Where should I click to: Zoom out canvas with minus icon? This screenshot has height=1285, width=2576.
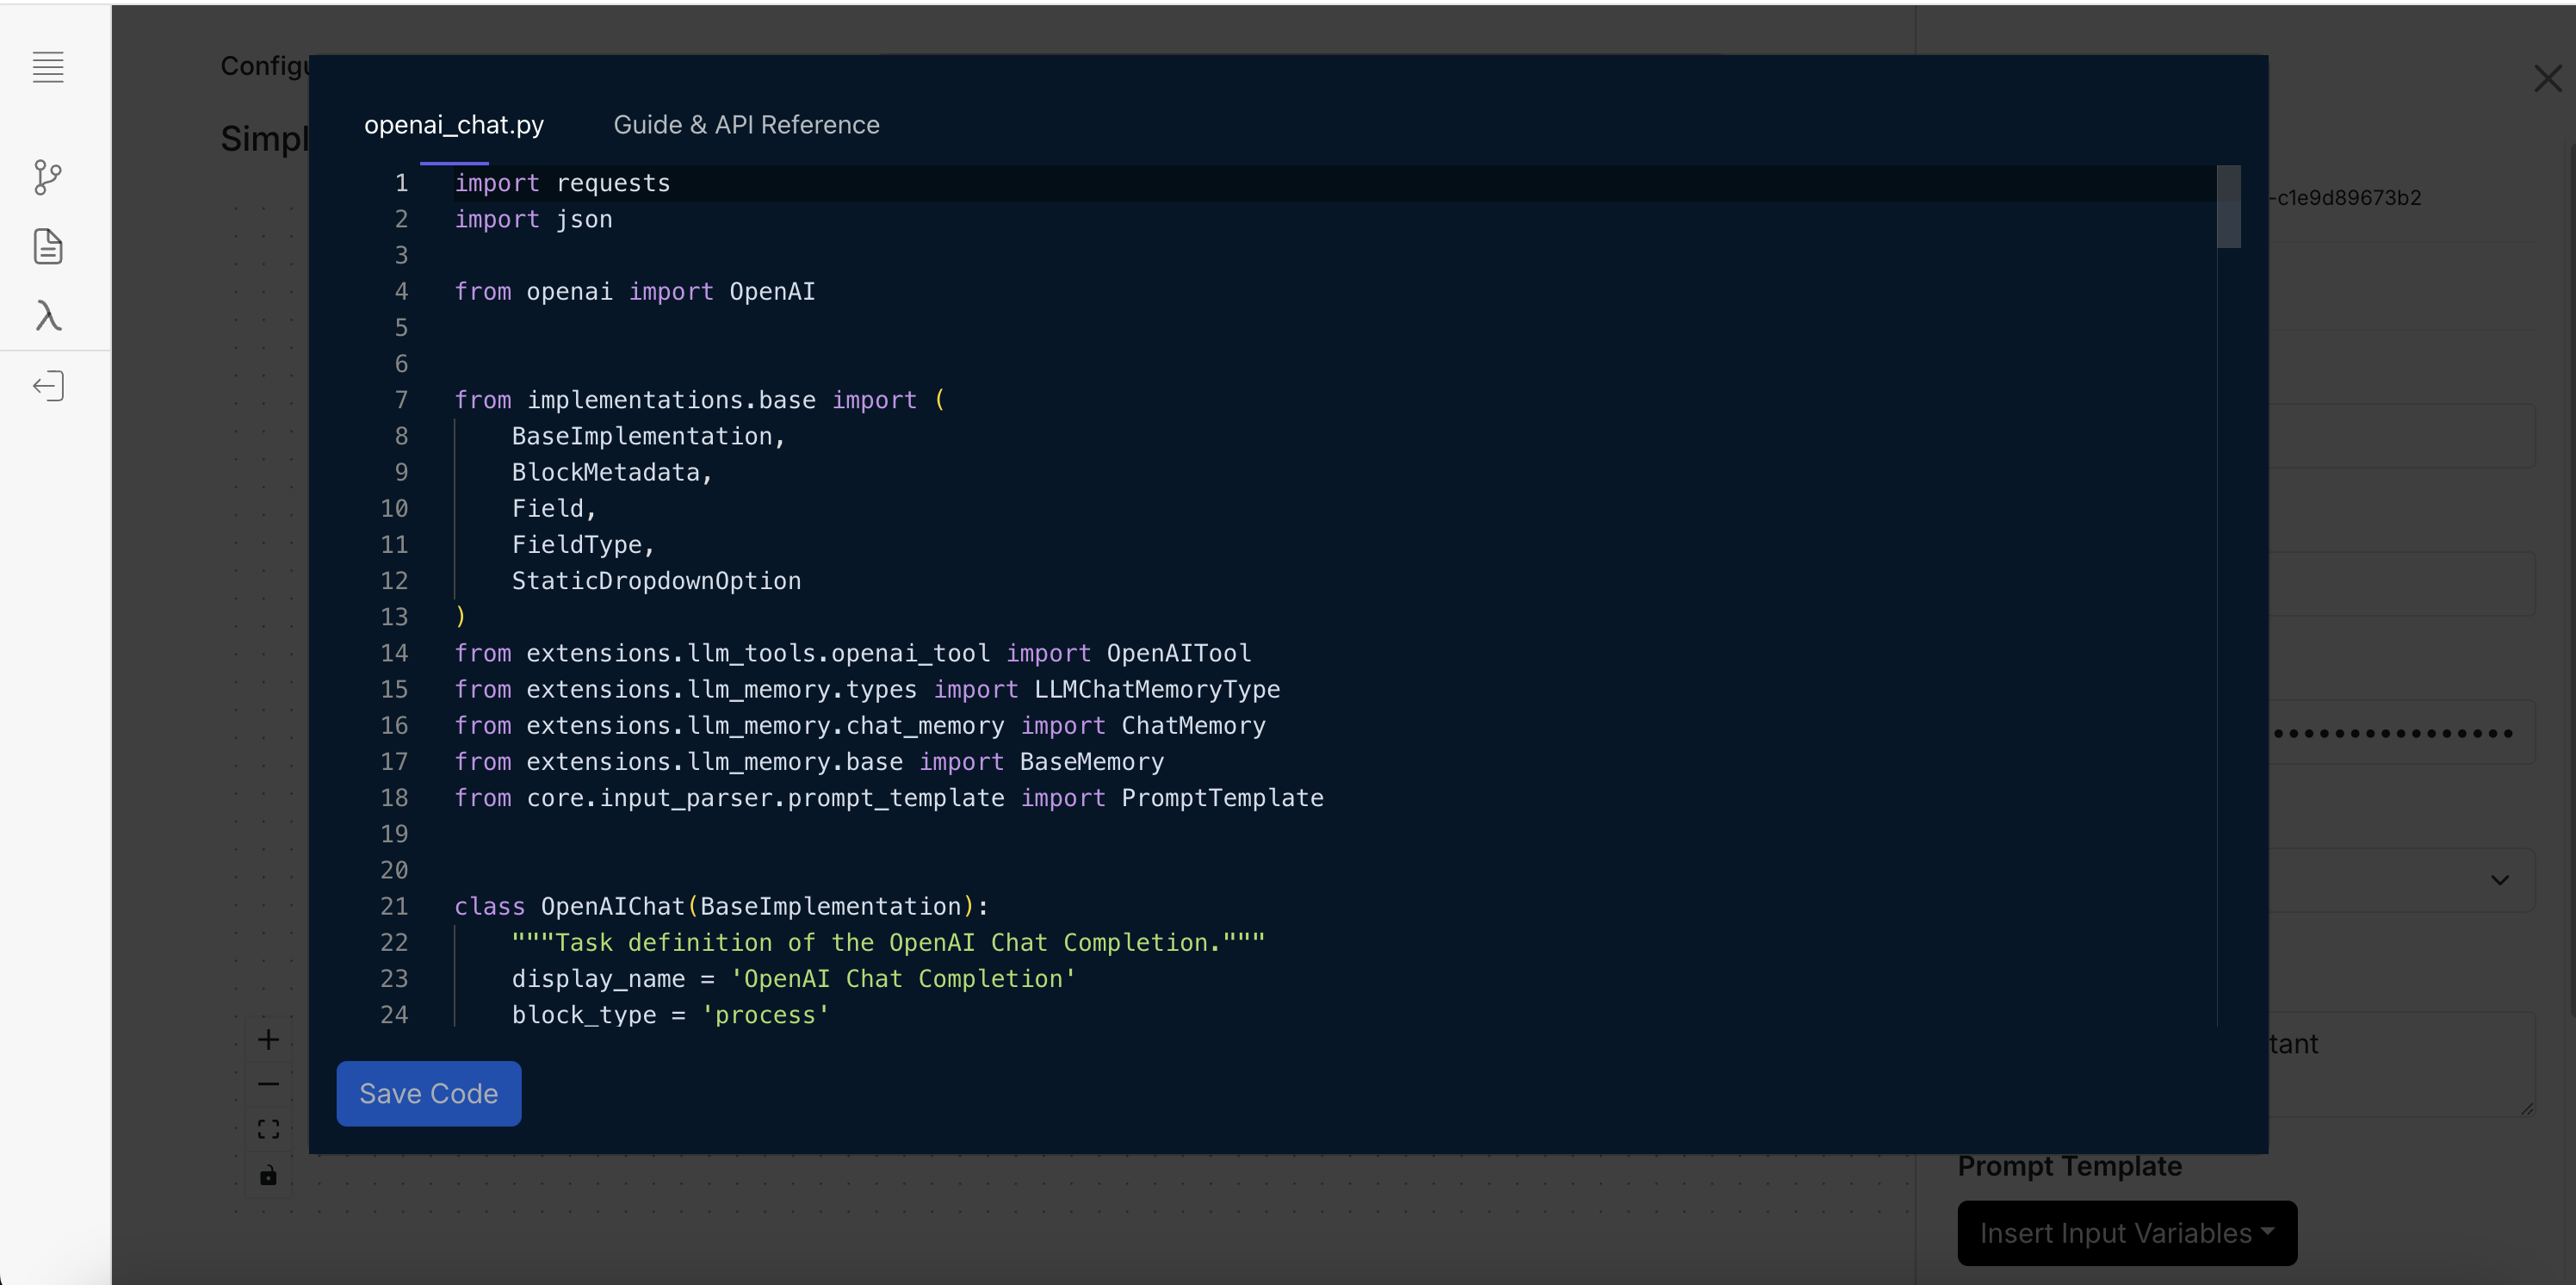[268, 1084]
